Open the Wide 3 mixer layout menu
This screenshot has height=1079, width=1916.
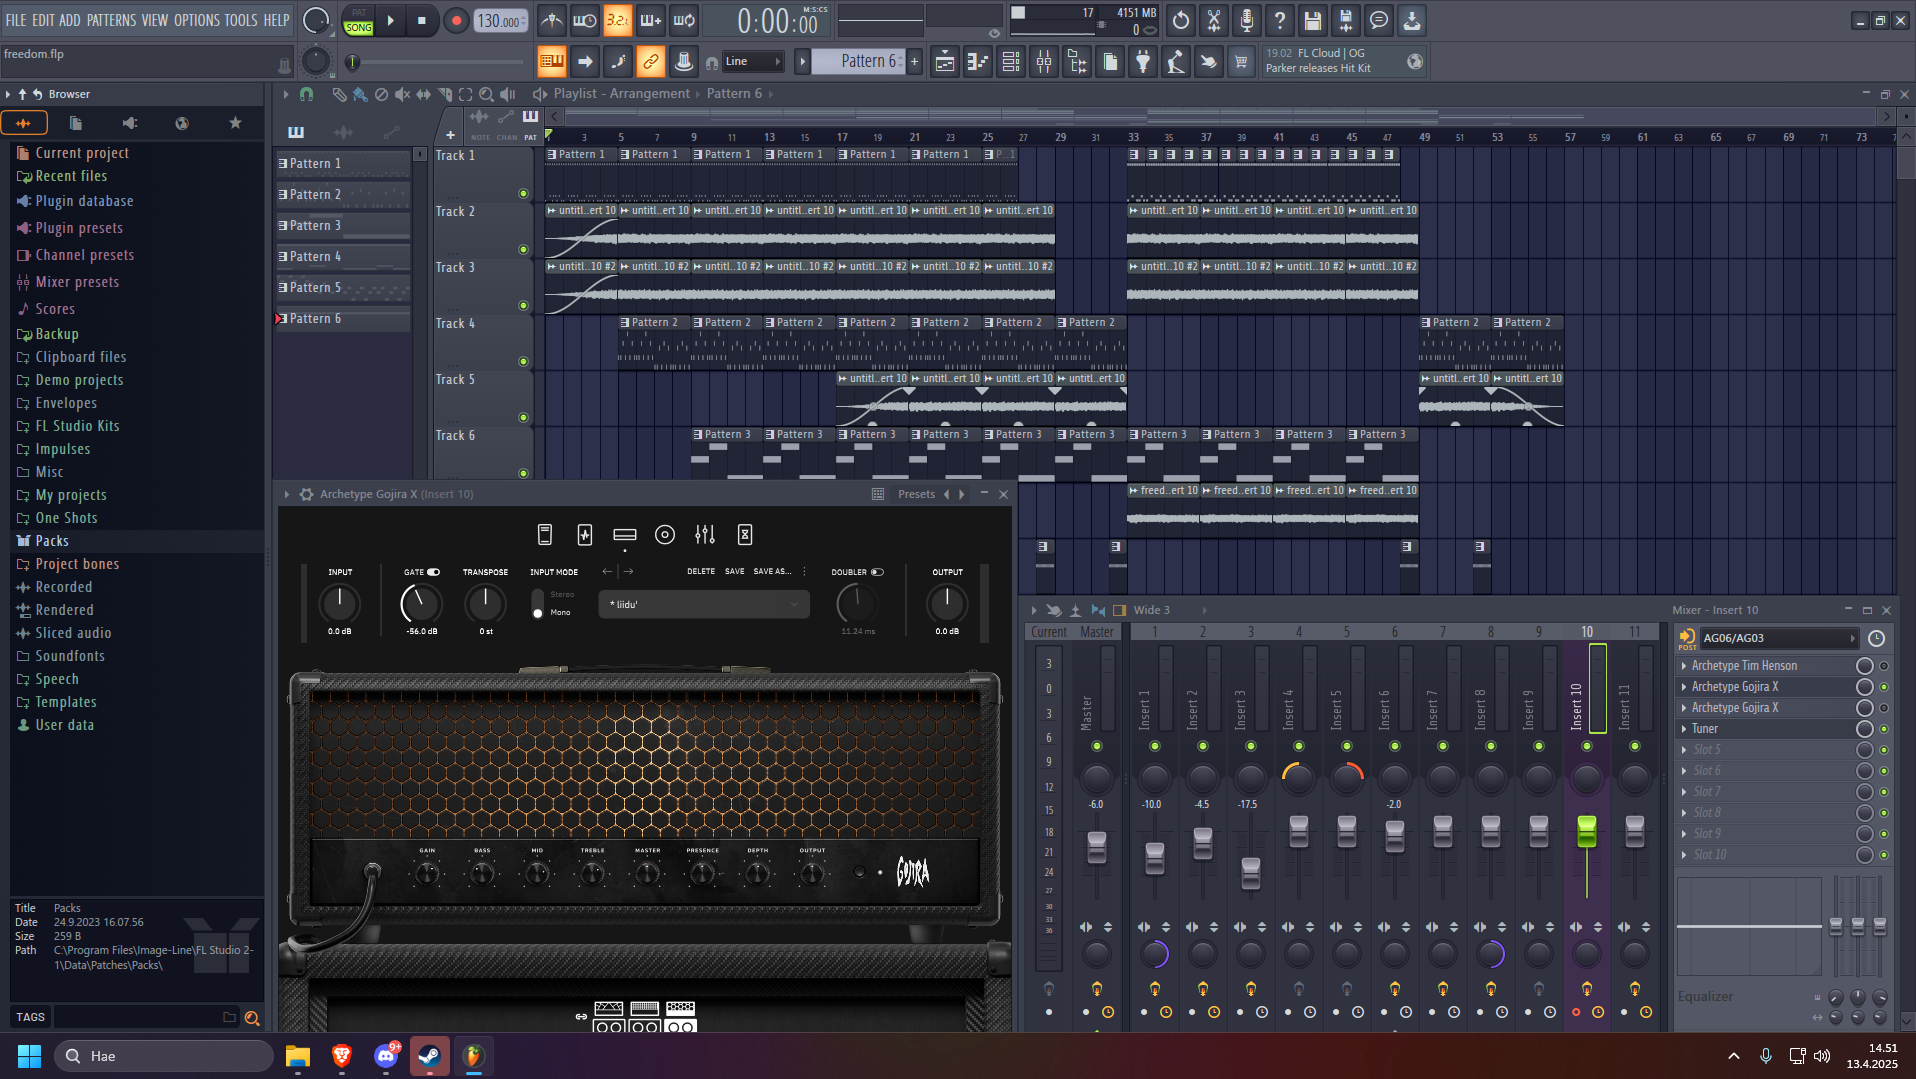[1152, 610]
